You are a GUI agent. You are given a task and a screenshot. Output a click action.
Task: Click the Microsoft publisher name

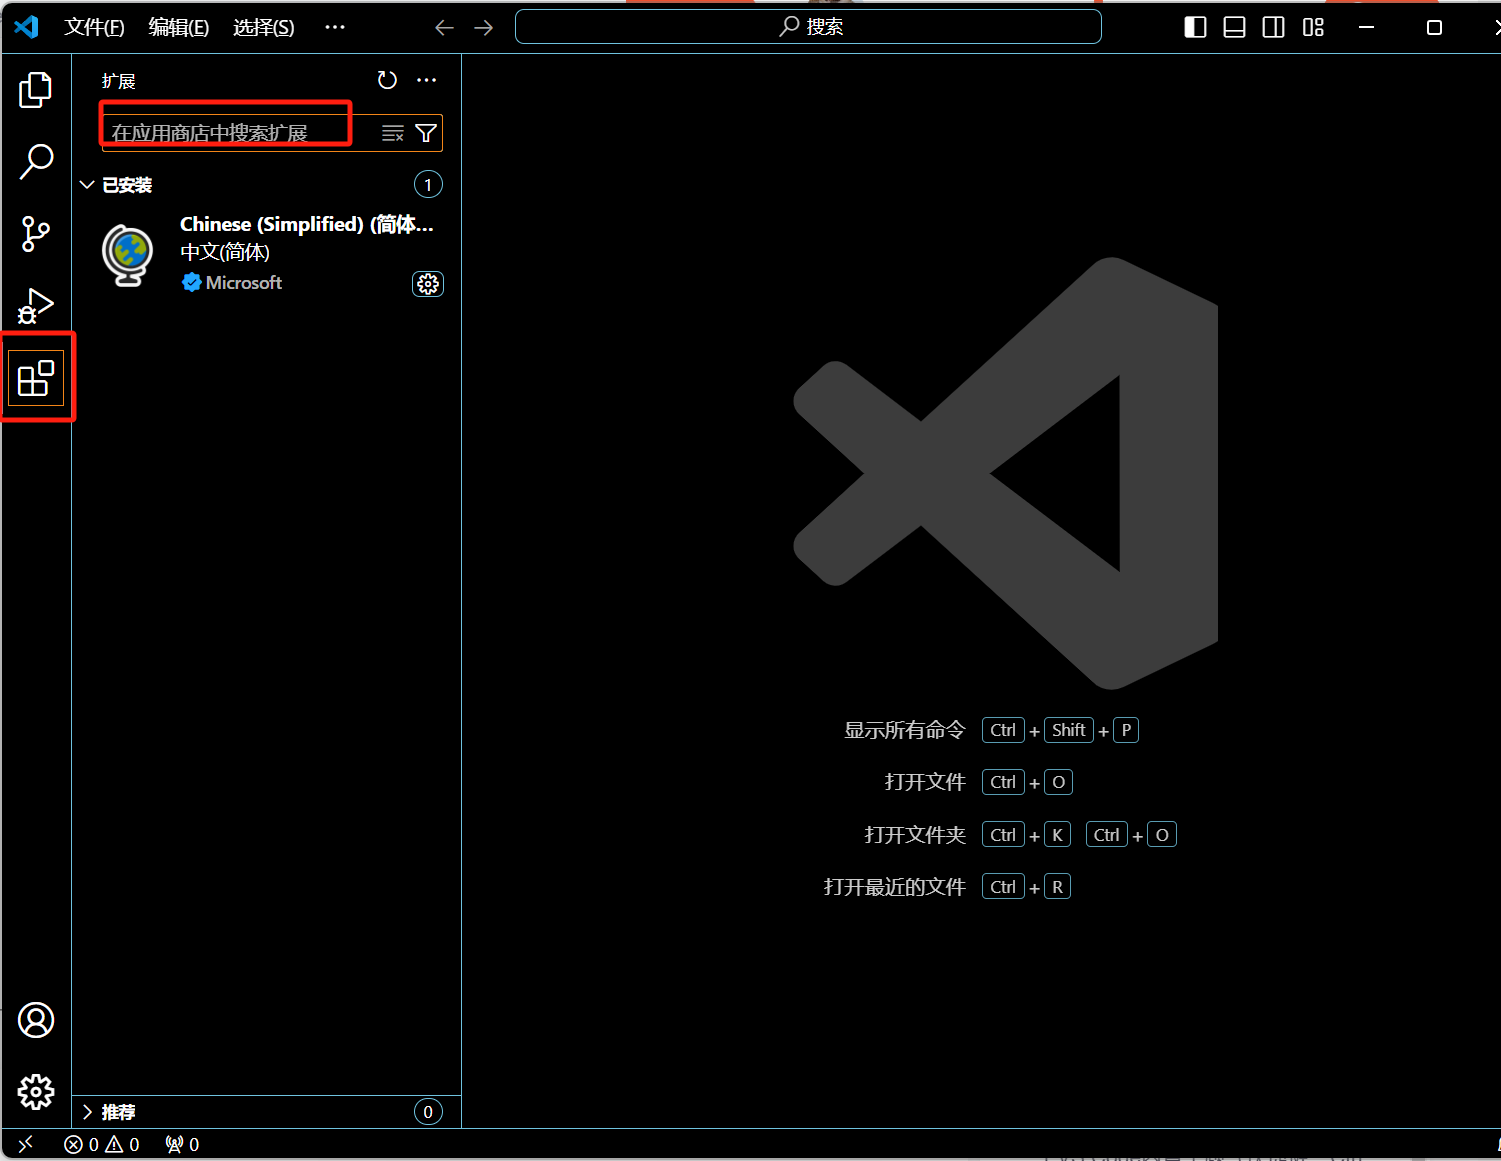click(x=243, y=283)
